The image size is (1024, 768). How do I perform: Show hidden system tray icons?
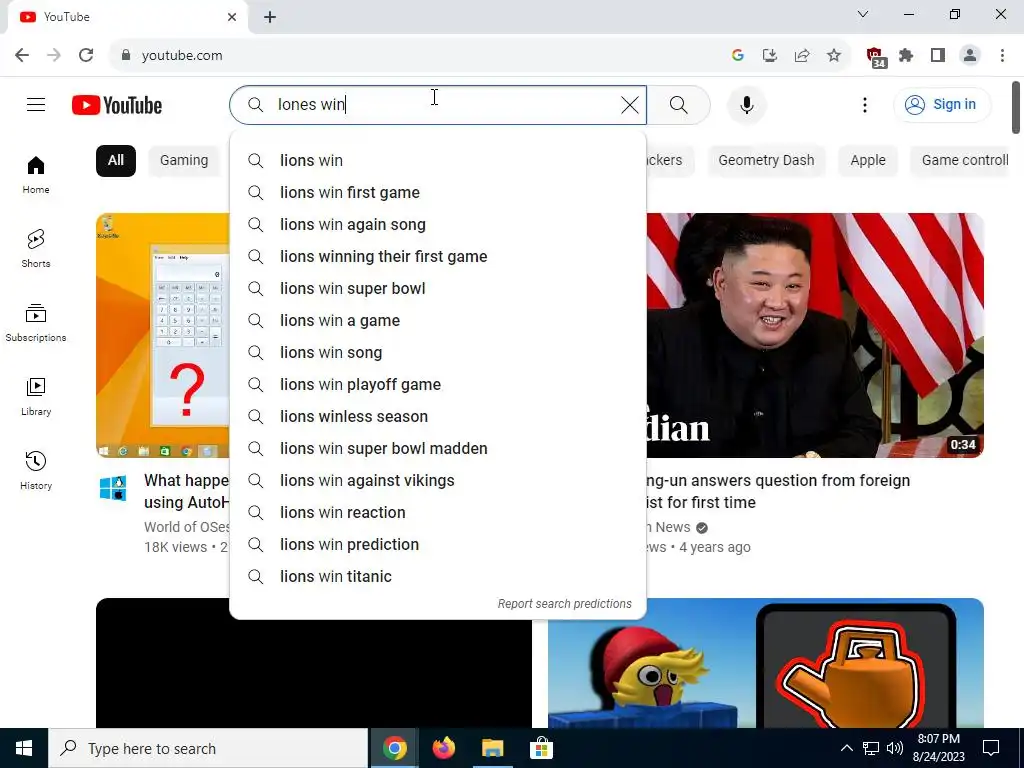point(846,748)
